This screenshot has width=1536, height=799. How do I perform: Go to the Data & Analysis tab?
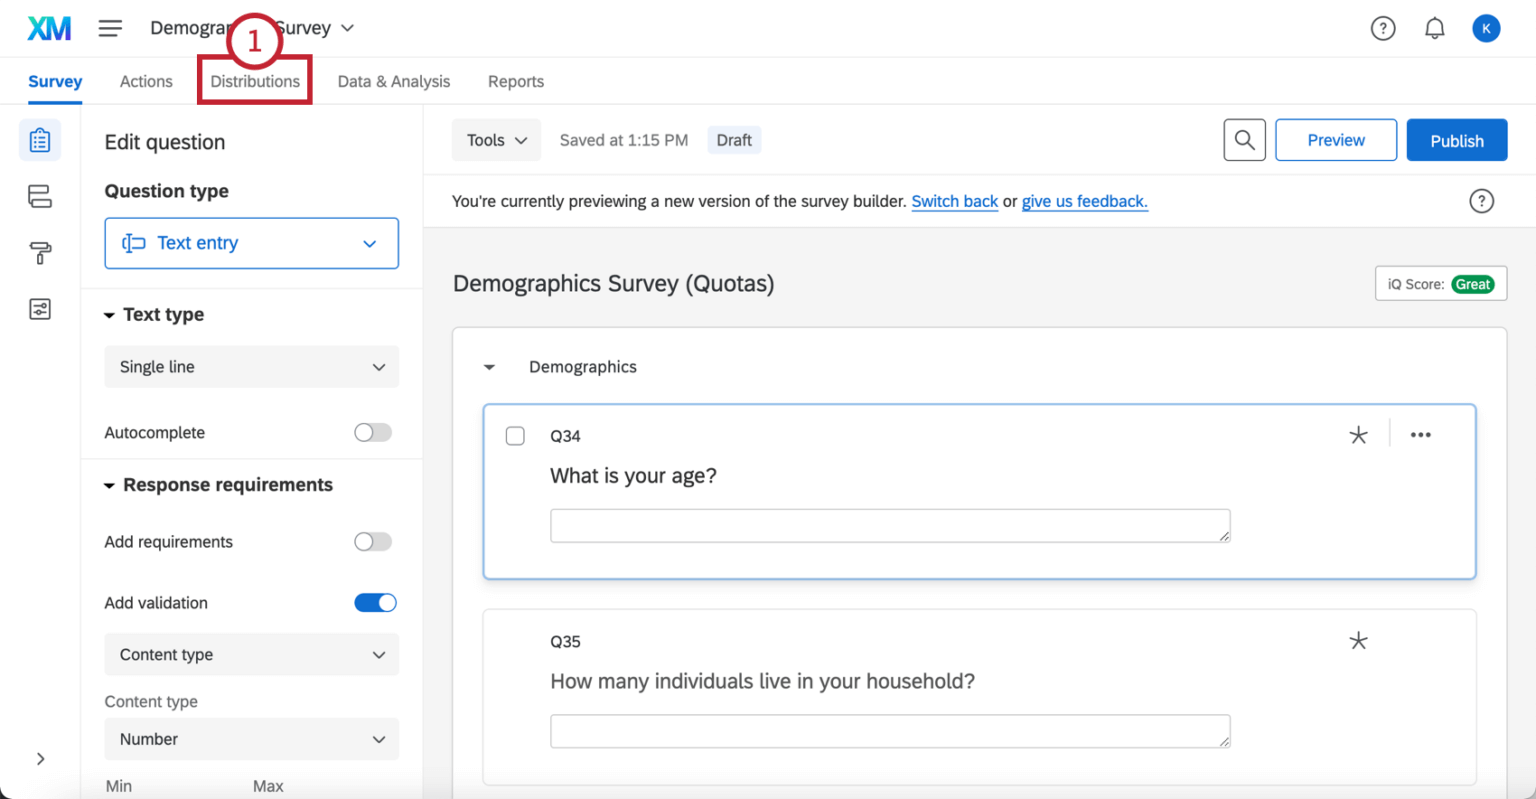click(393, 81)
